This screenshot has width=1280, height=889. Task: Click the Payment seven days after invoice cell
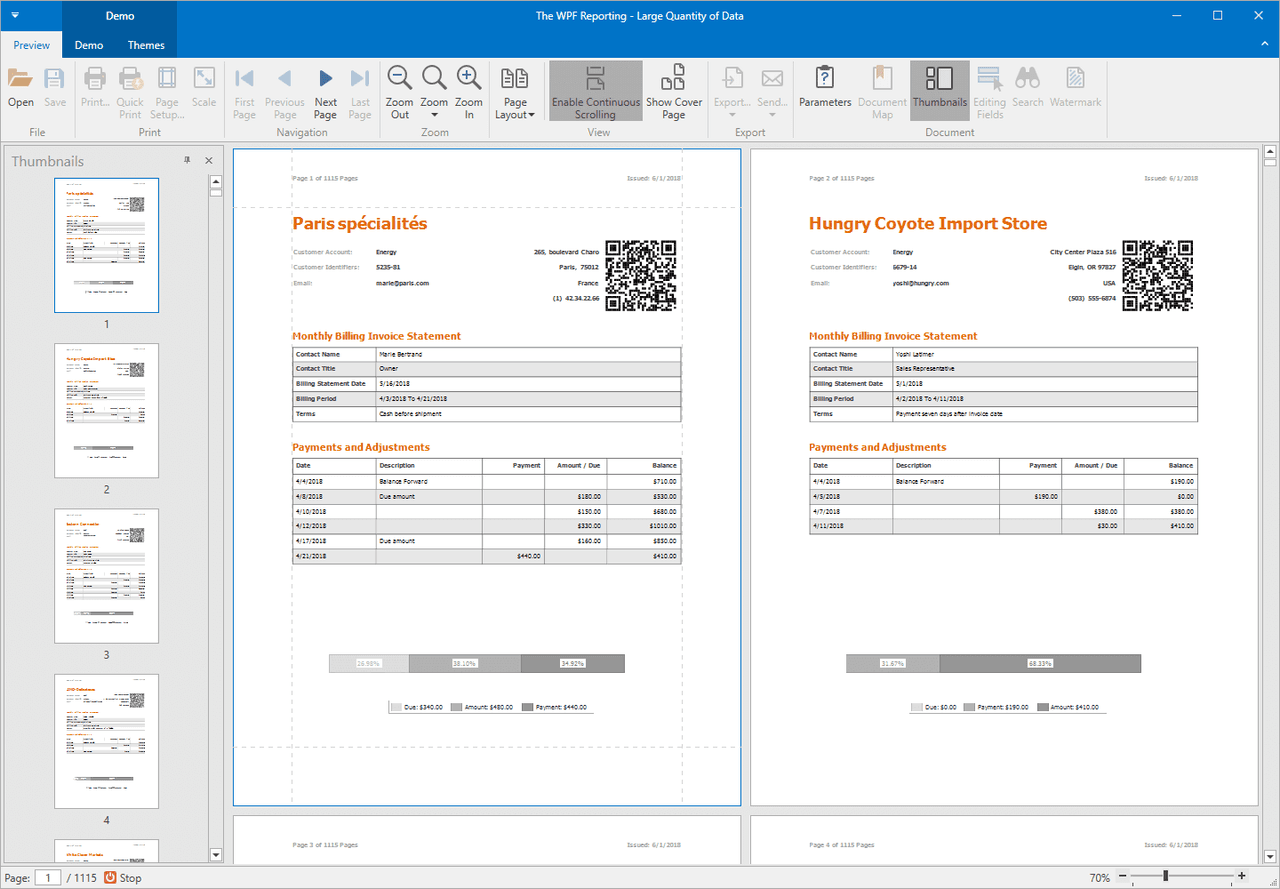coord(1045,414)
